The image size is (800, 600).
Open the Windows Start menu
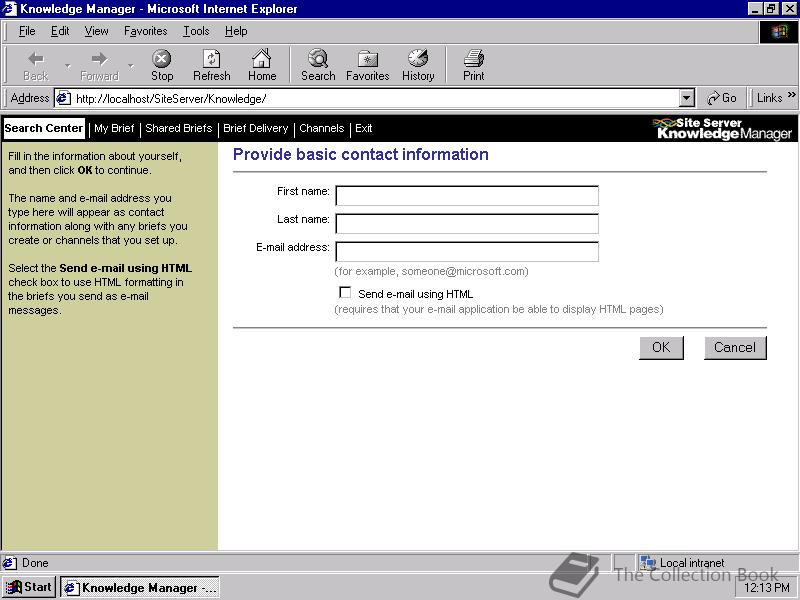click(29, 587)
